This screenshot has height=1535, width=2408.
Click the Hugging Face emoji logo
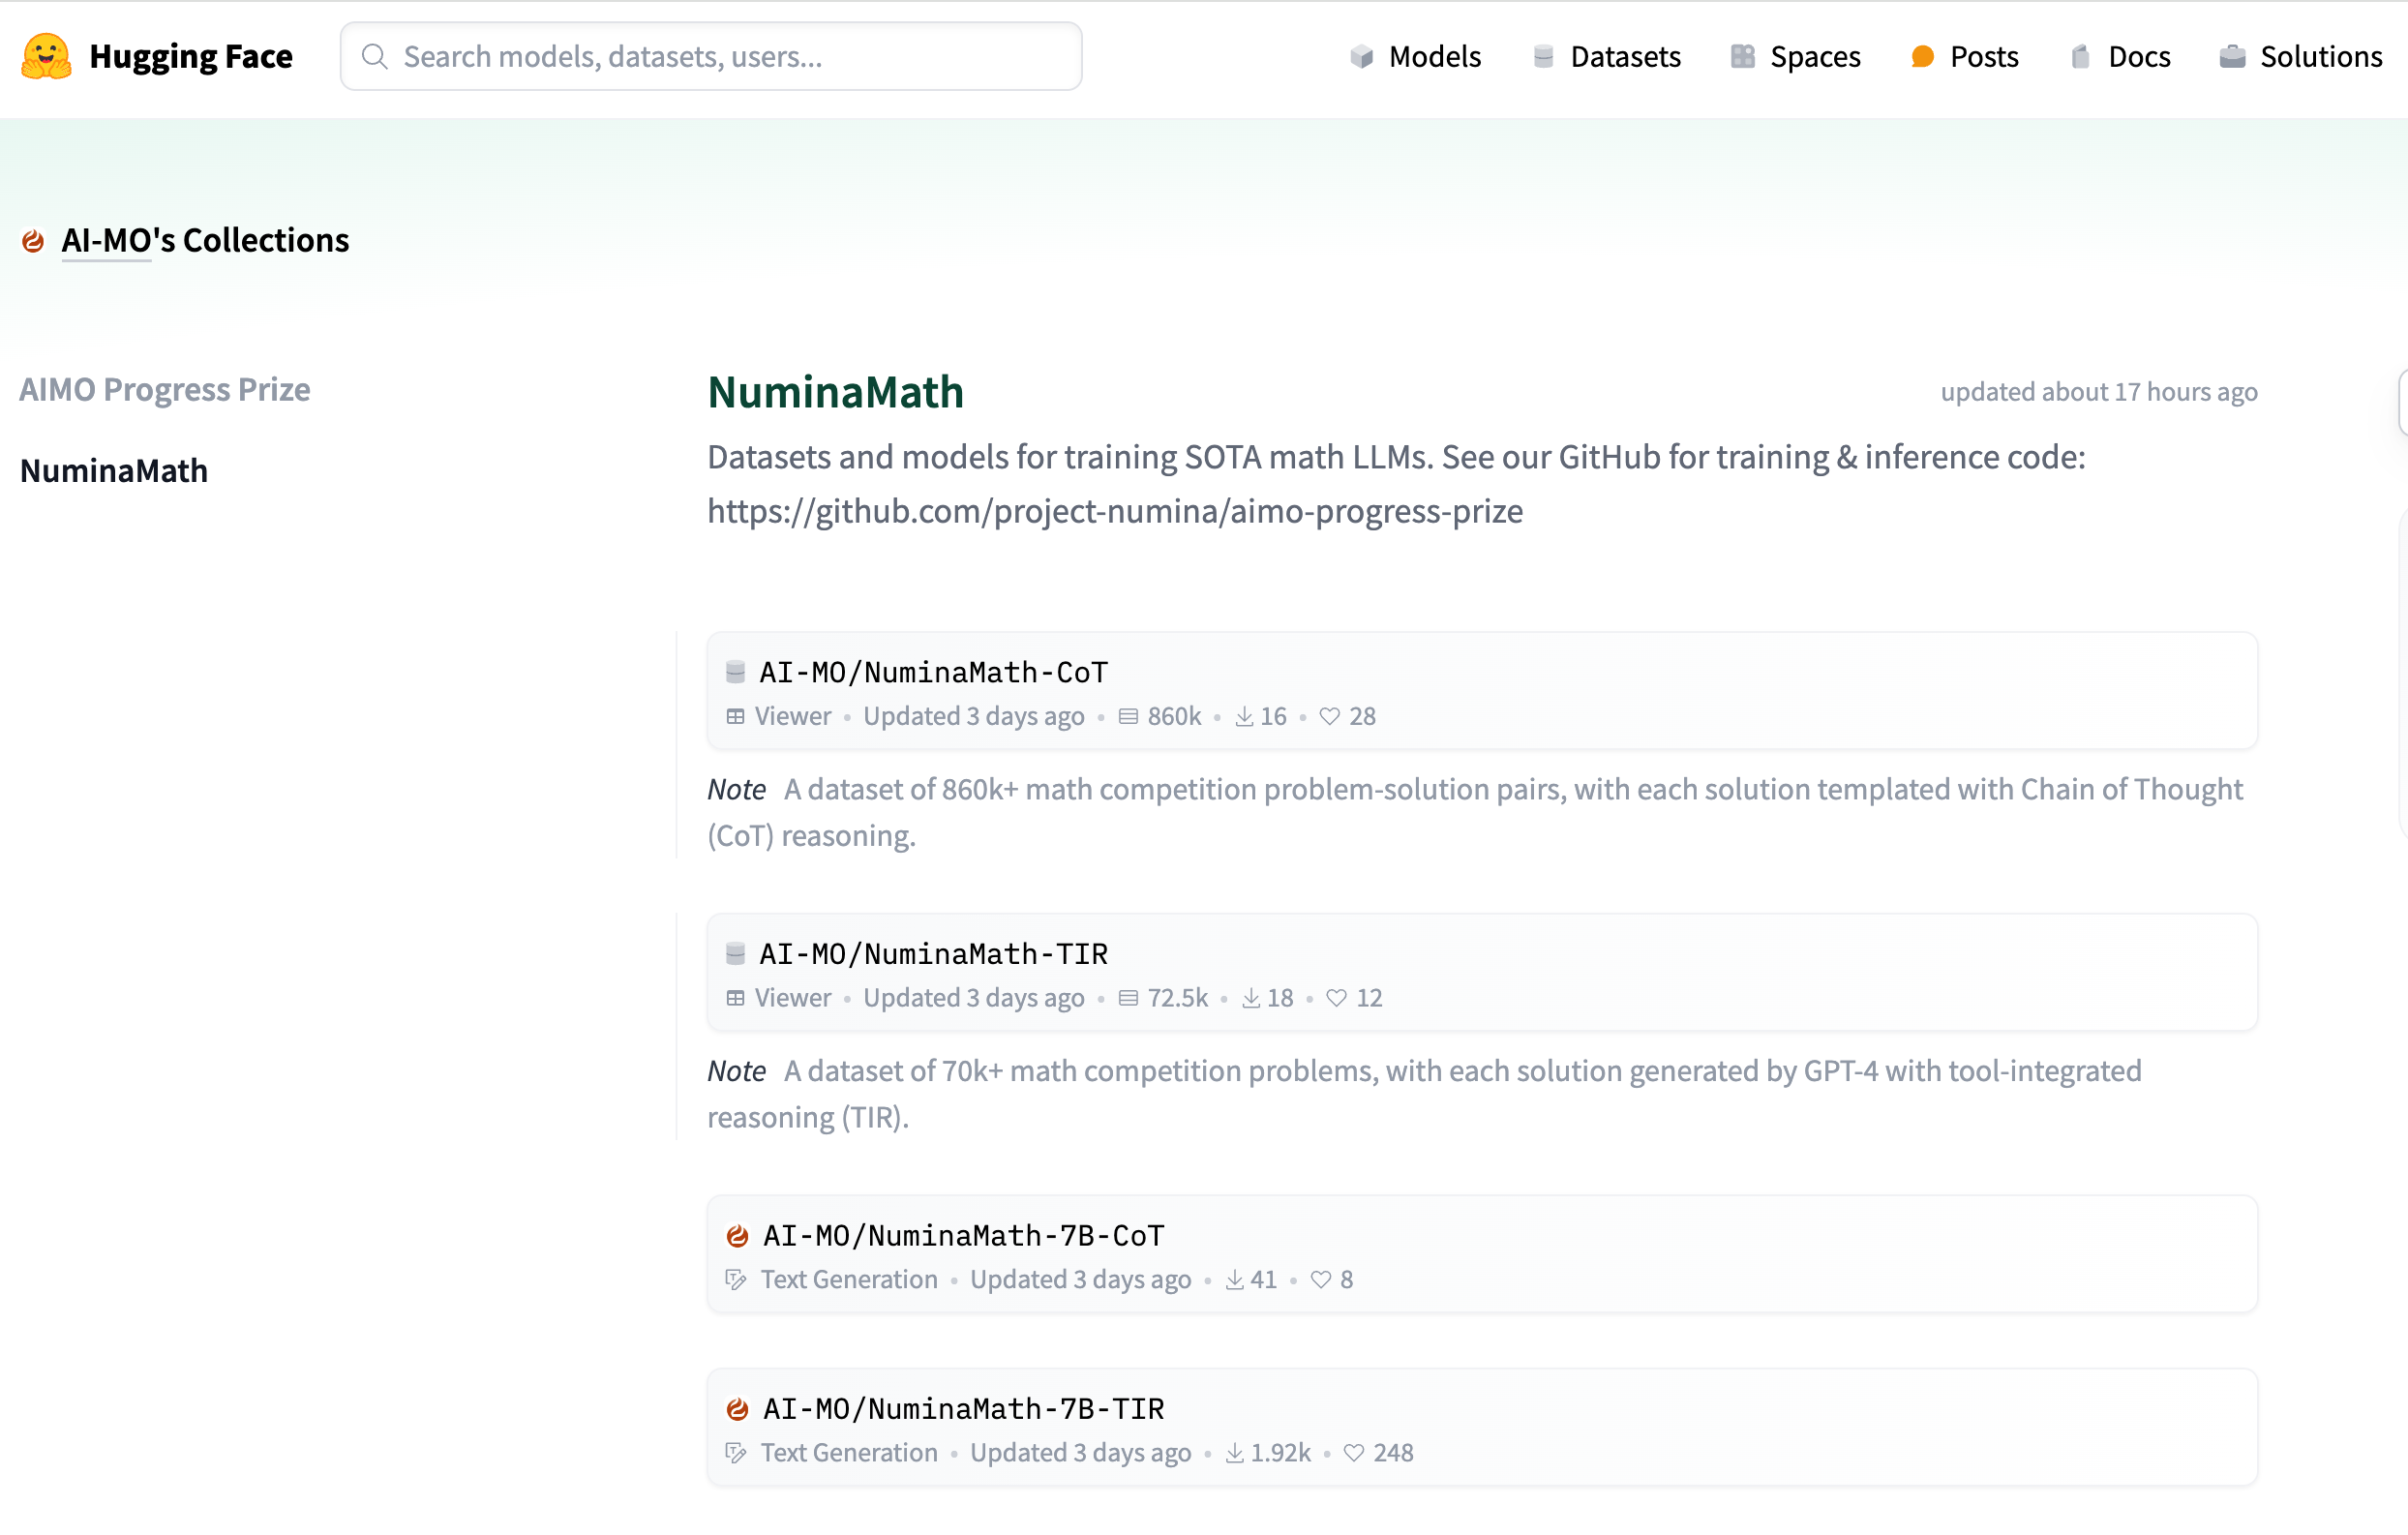pos(46,56)
